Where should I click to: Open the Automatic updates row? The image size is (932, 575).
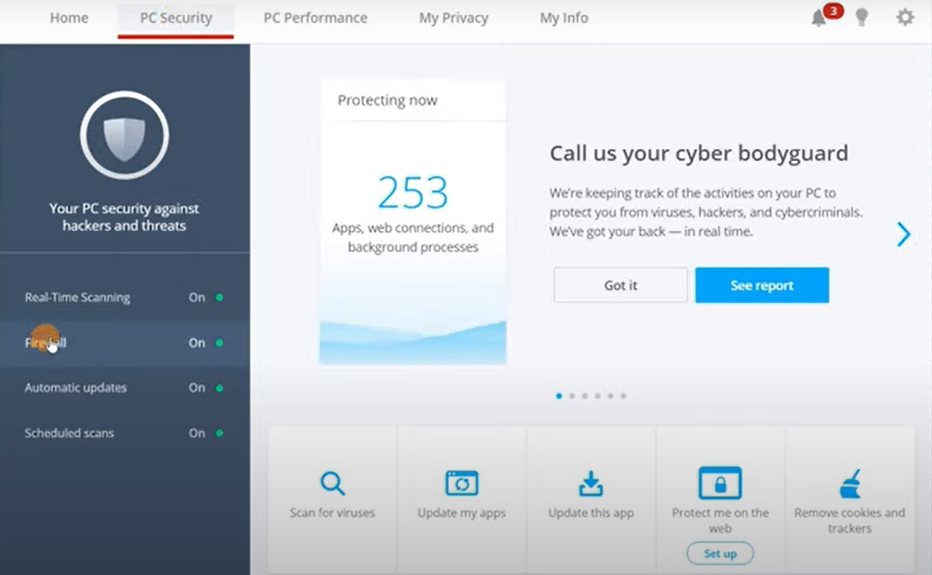tap(125, 388)
